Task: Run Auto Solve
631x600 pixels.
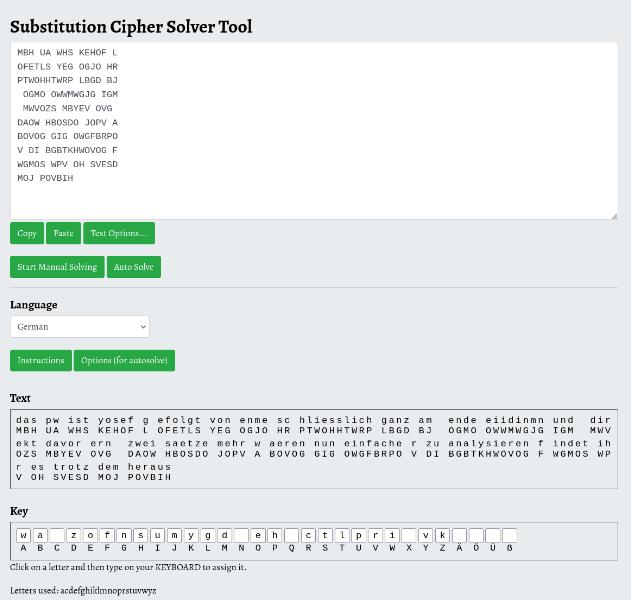Action: 133,267
